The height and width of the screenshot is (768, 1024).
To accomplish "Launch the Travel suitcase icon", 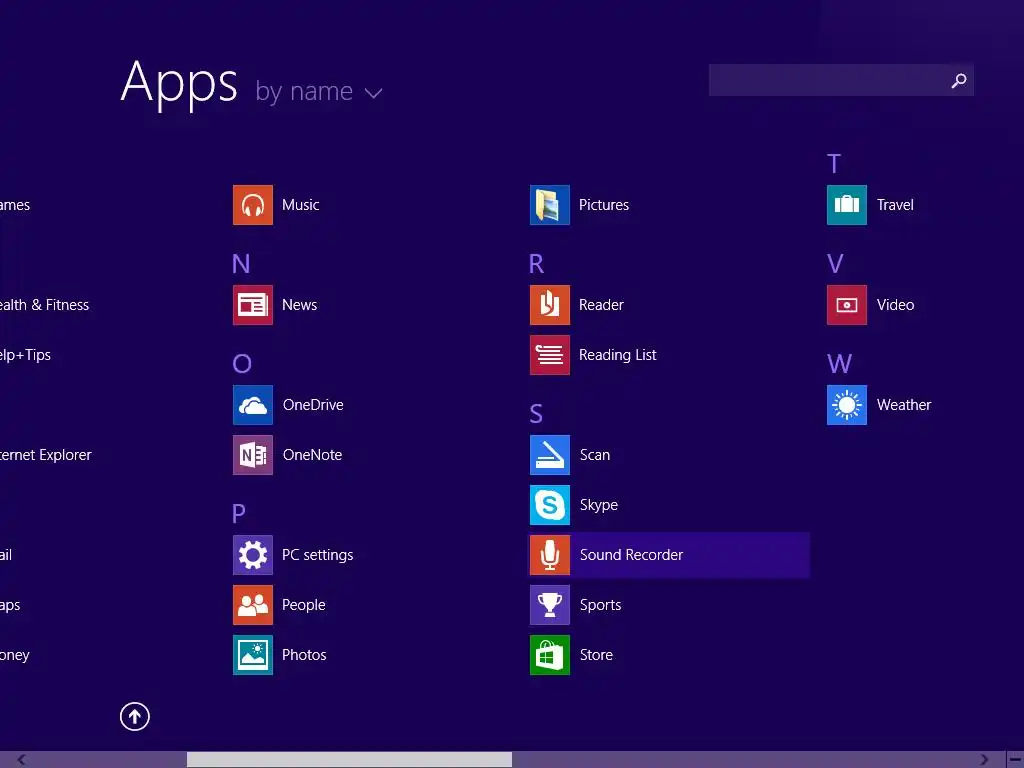I will coord(847,205).
